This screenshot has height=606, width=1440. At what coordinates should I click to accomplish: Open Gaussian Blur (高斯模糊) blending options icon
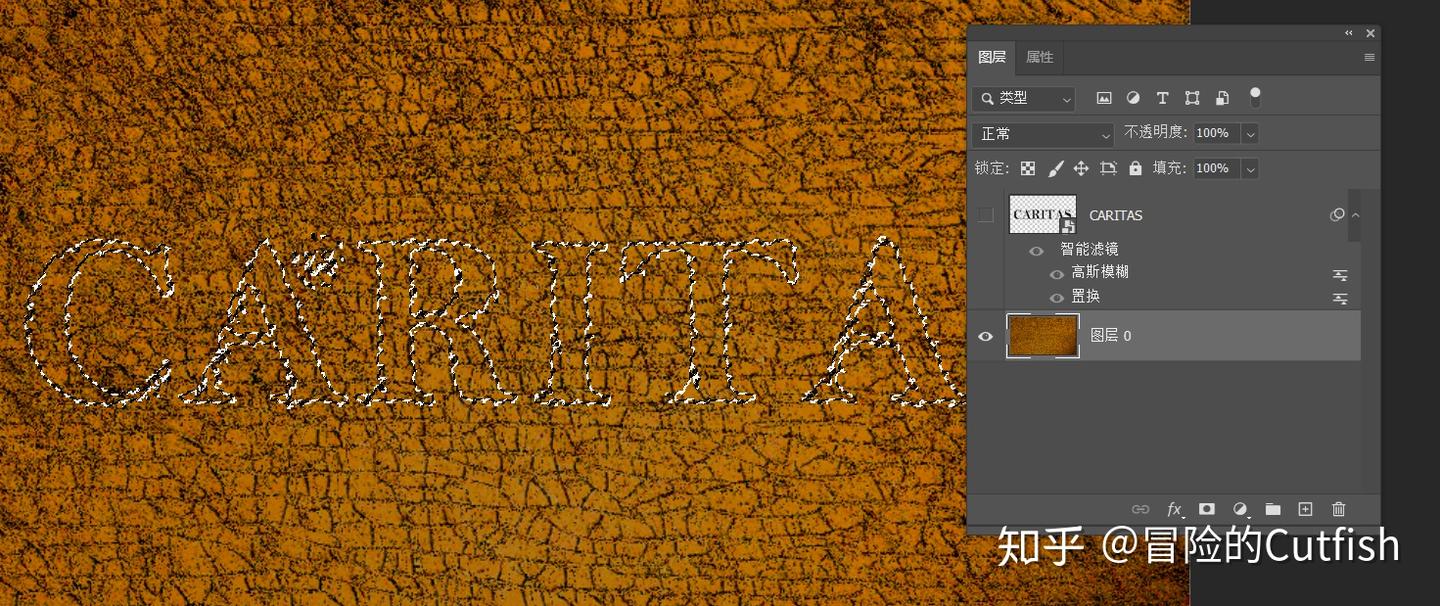pos(1340,275)
